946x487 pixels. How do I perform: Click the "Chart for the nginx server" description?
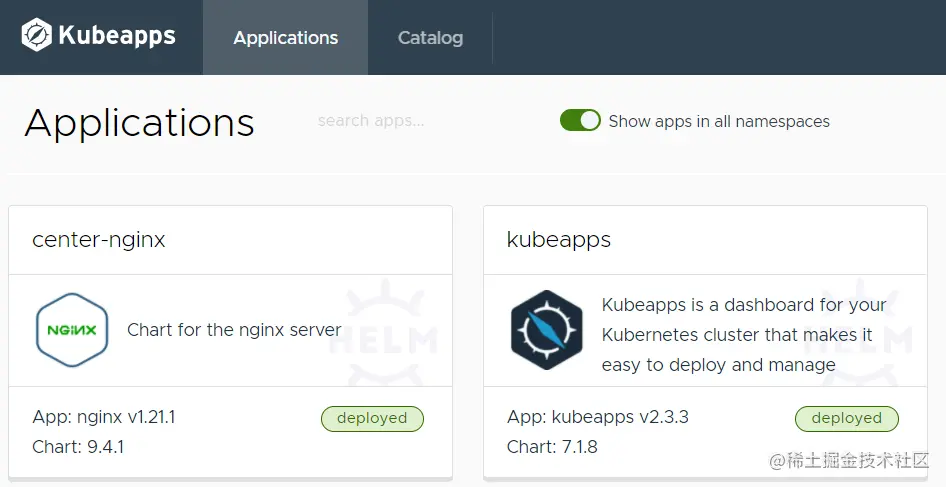pyautogui.click(x=234, y=330)
